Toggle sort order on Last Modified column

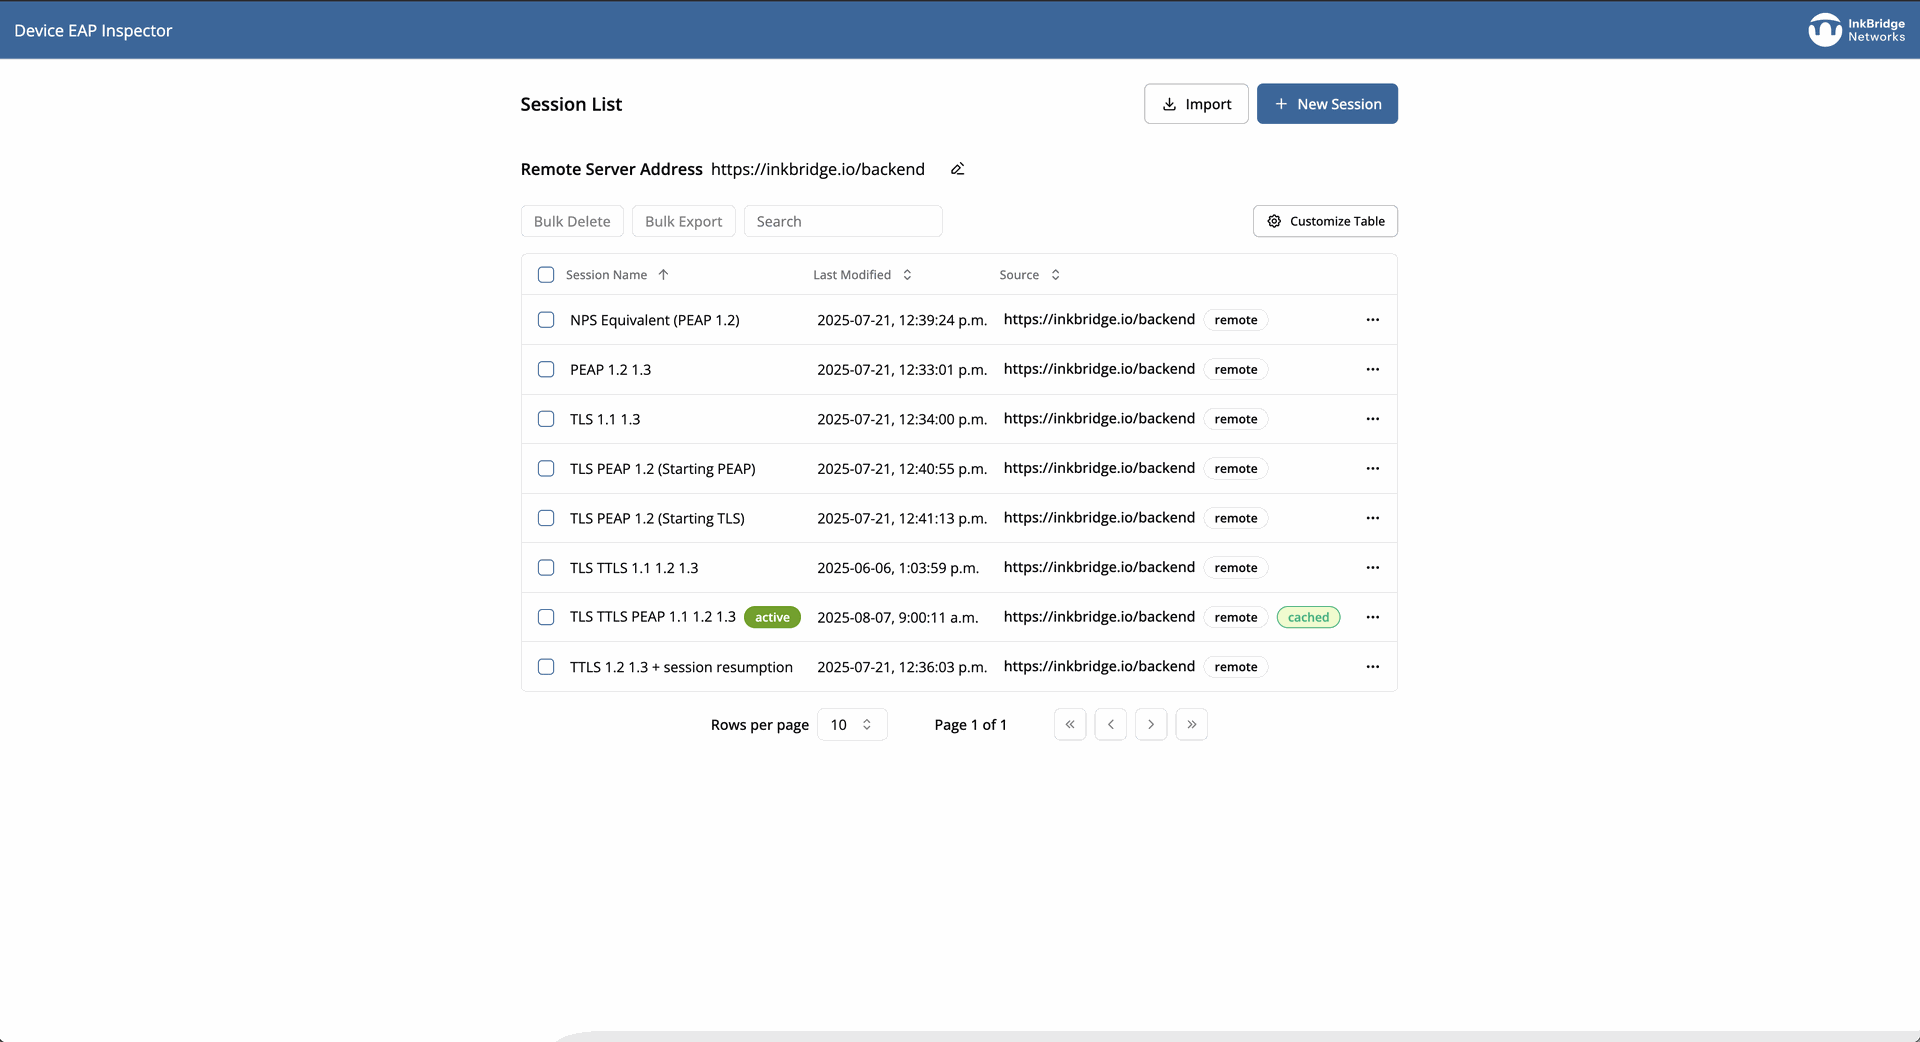[906, 274]
